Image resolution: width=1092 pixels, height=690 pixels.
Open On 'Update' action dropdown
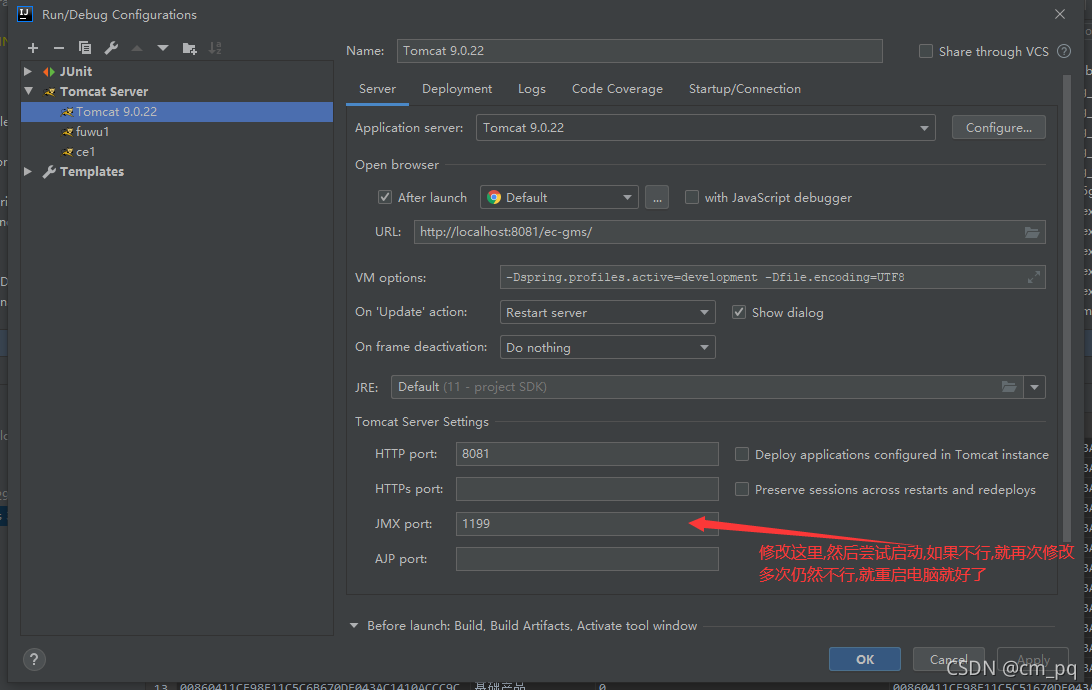point(607,312)
